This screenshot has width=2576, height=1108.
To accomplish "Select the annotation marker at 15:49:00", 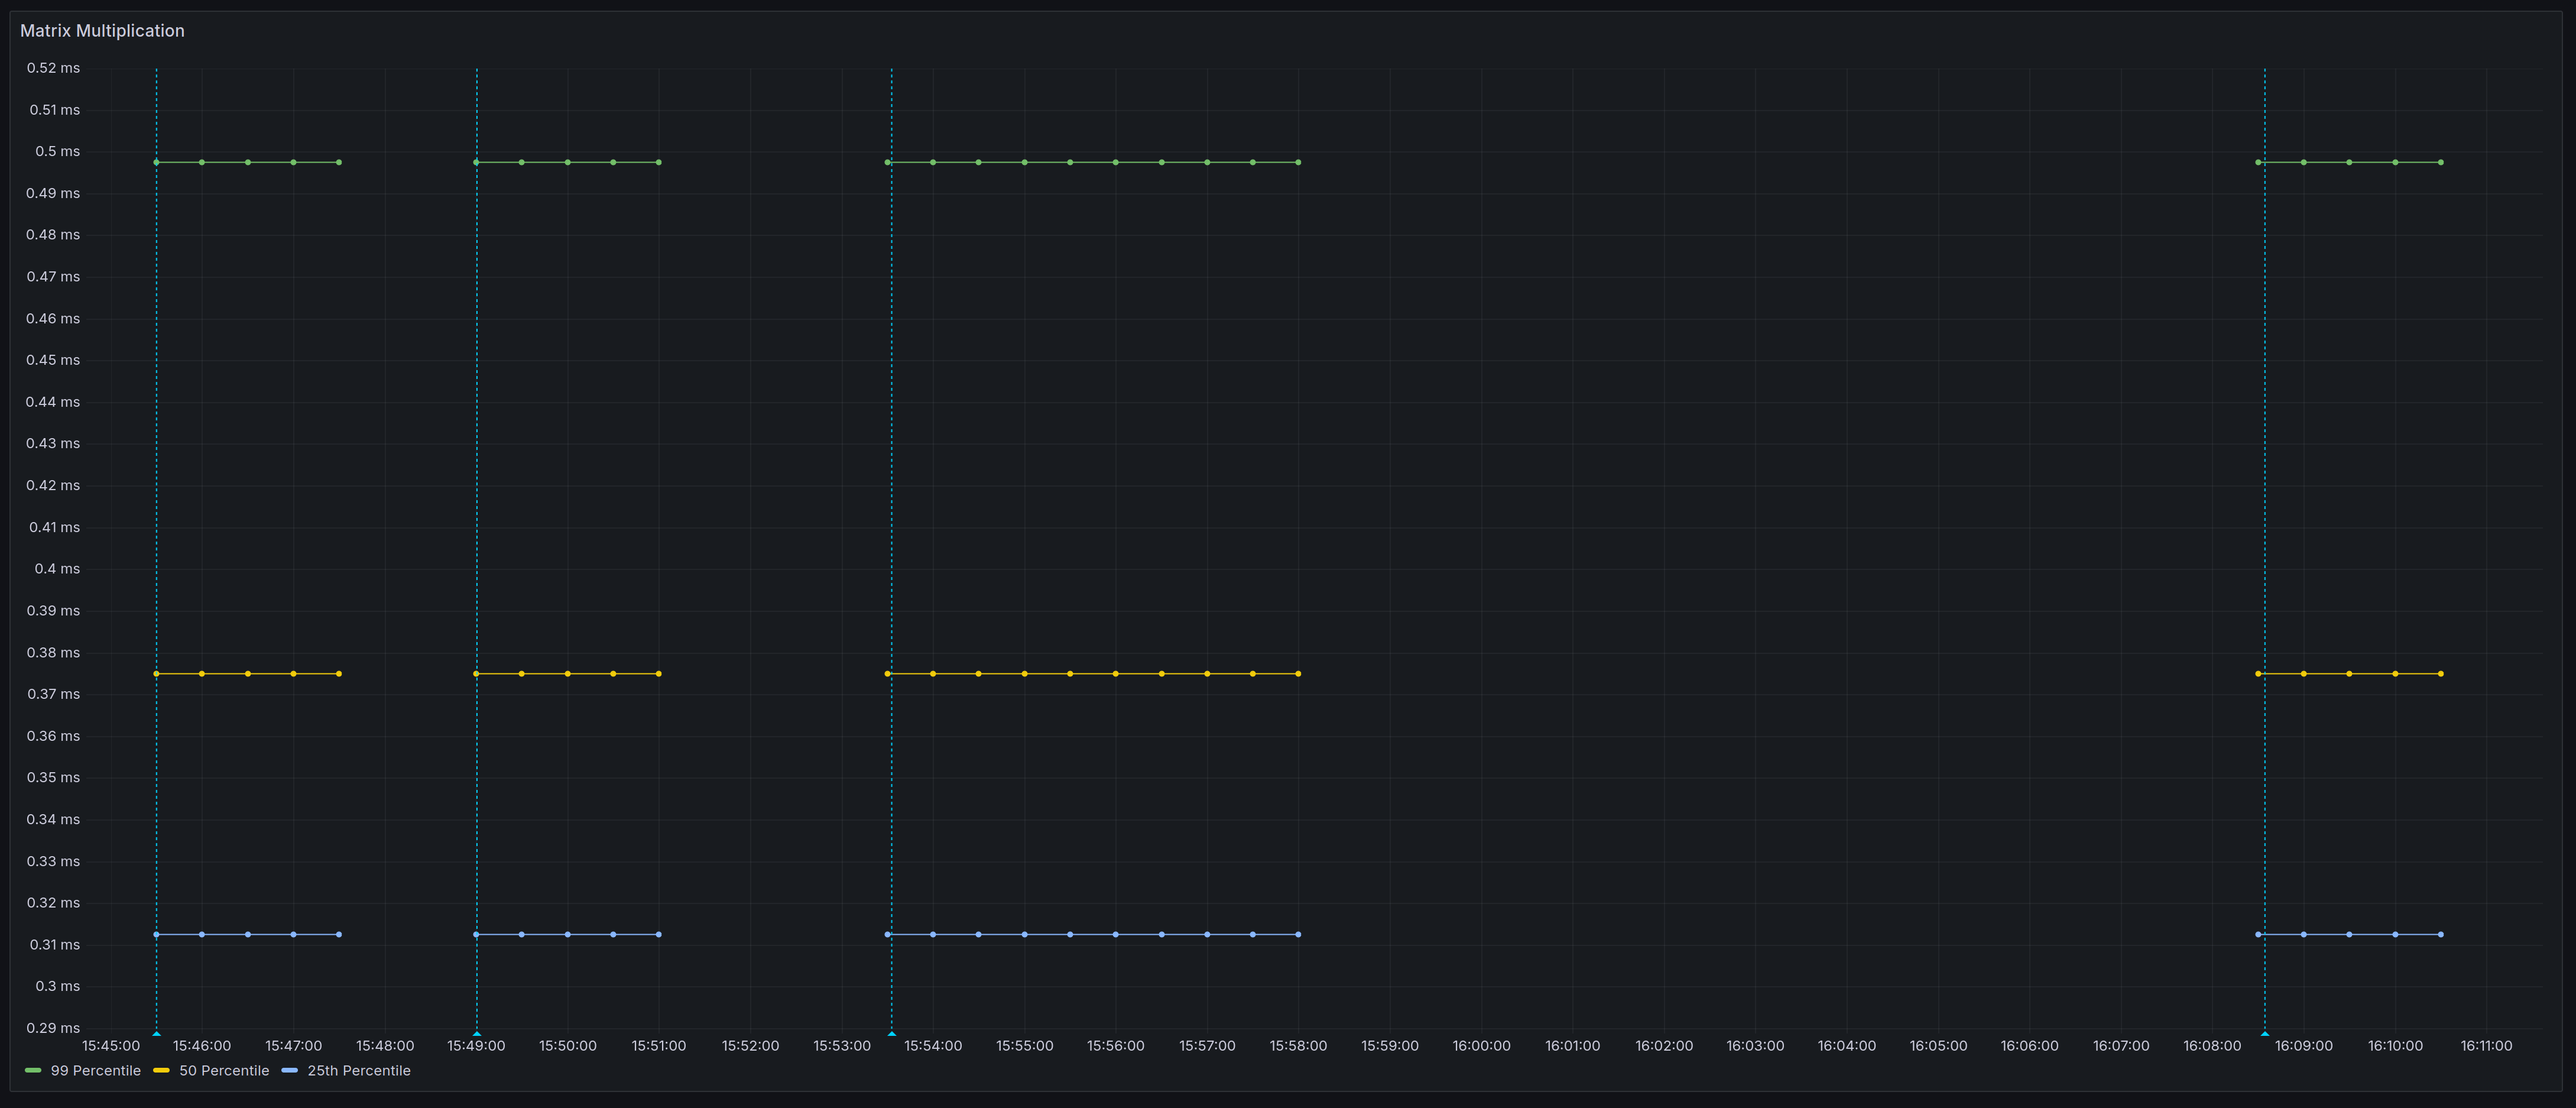I will coord(477,1033).
